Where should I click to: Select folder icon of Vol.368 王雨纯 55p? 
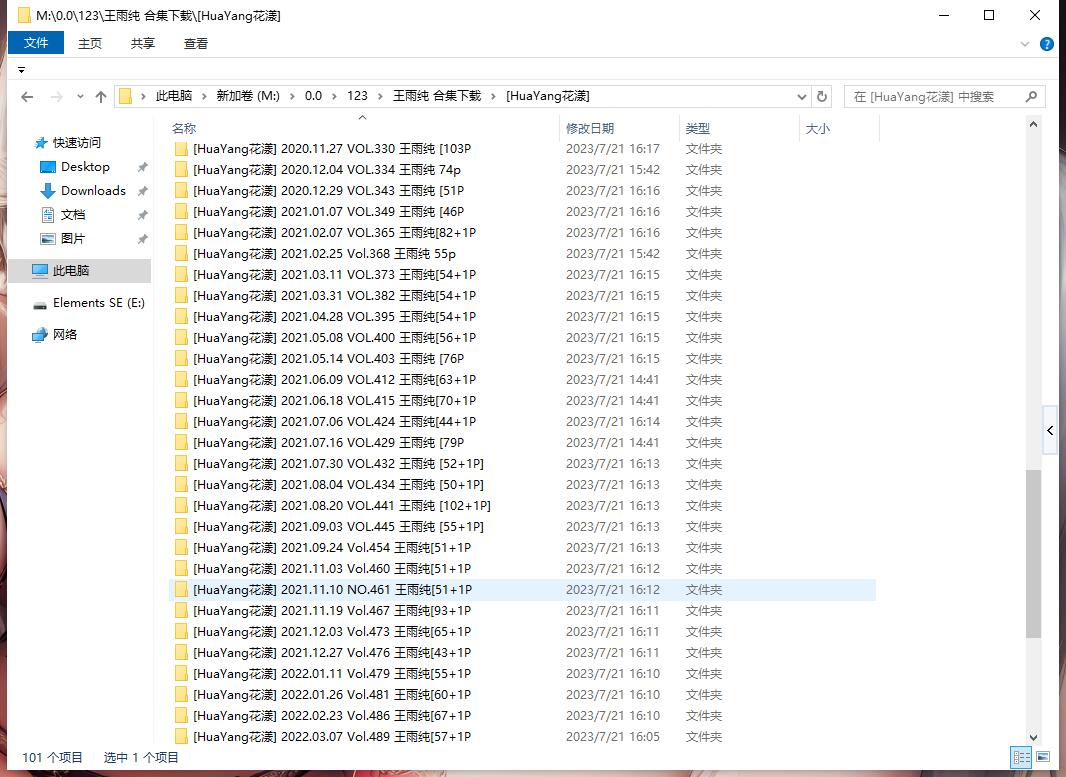pyautogui.click(x=181, y=254)
